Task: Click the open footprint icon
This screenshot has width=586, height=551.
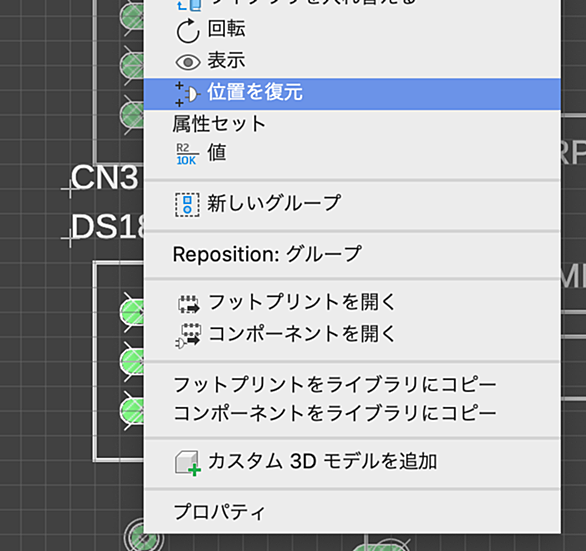Action: point(189,304)
